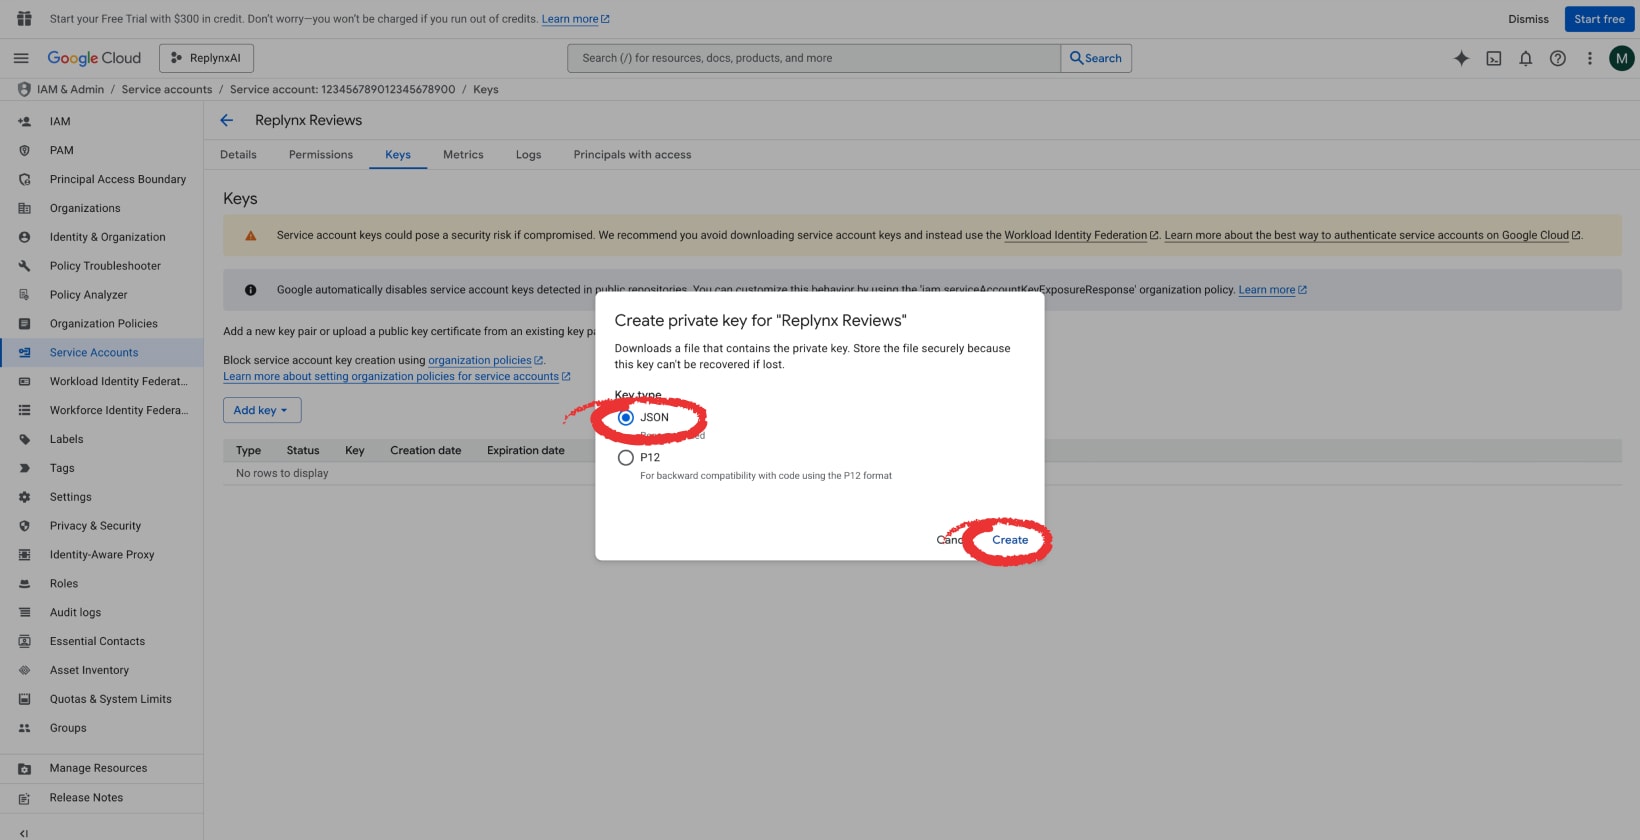The width and height of the screenshot is (1640, 840).
Task: Expand the Add key dropdown
Action: coord(262,410)
